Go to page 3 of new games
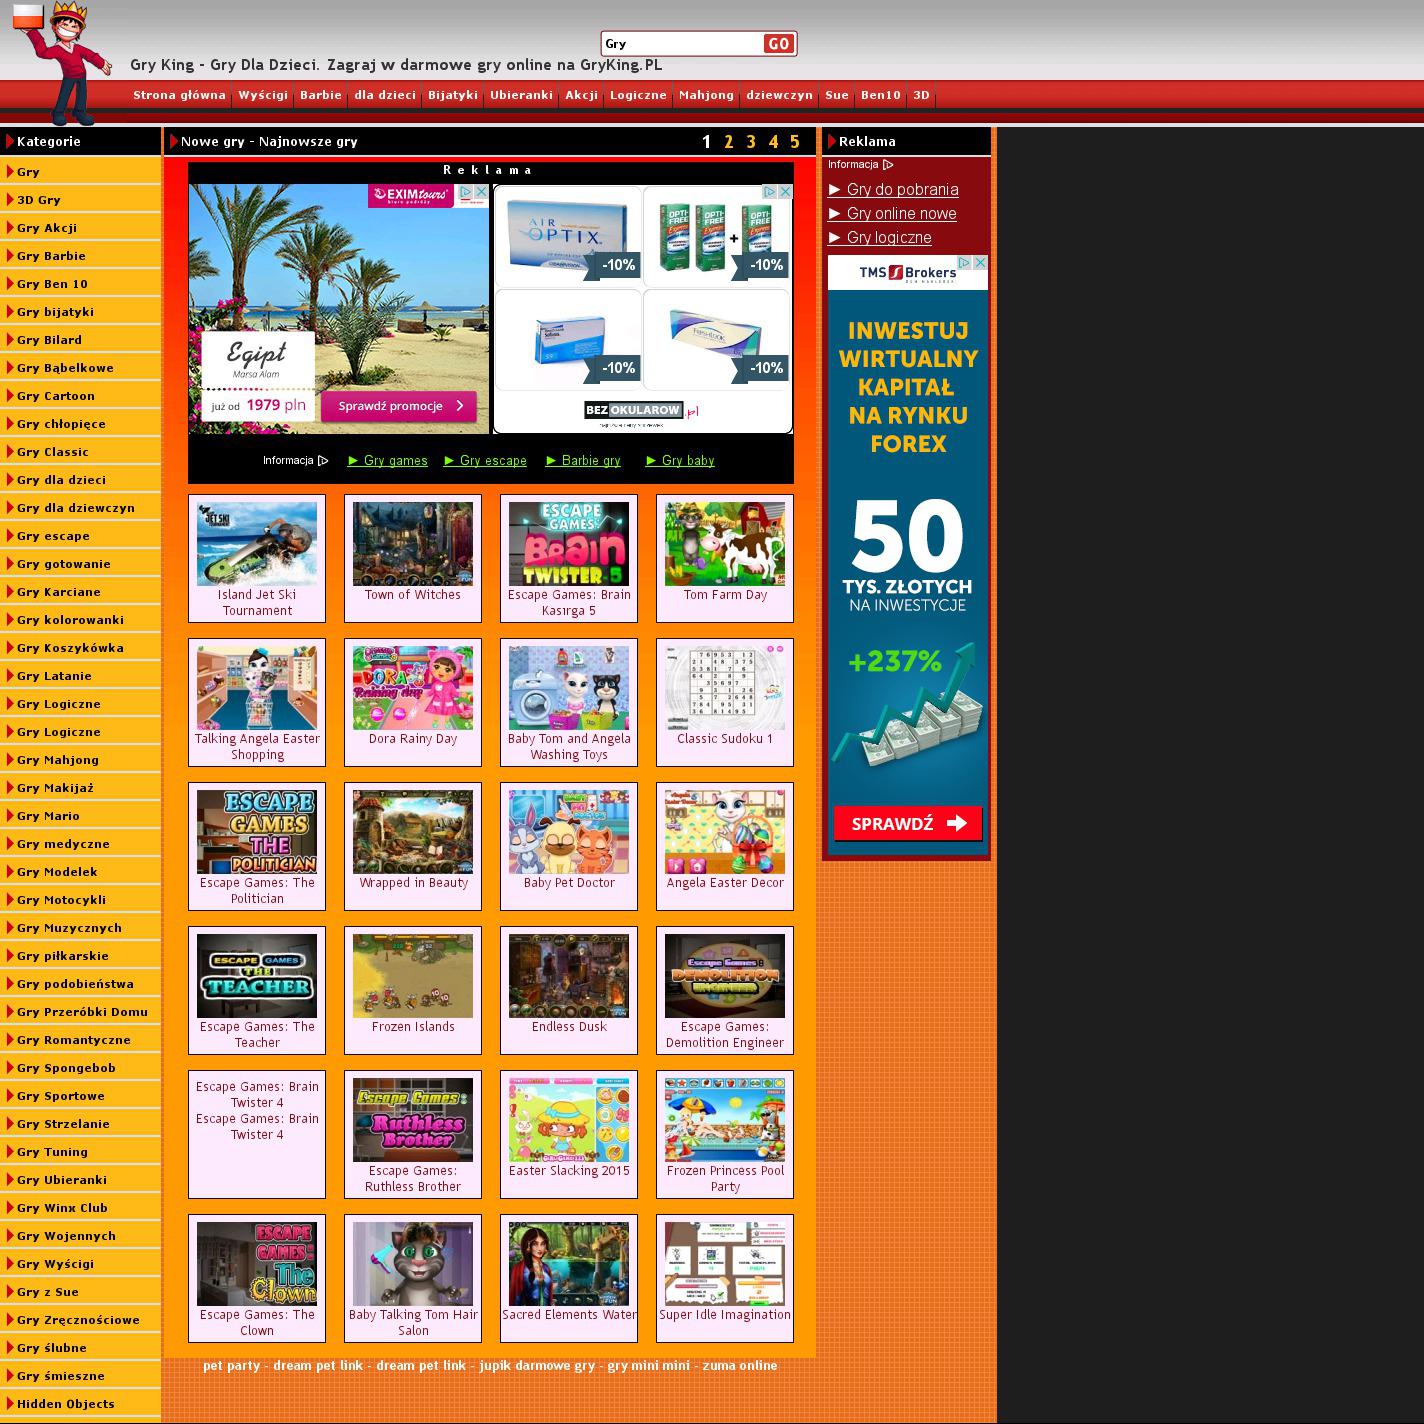The image size is (1424, 1424). 751,142
